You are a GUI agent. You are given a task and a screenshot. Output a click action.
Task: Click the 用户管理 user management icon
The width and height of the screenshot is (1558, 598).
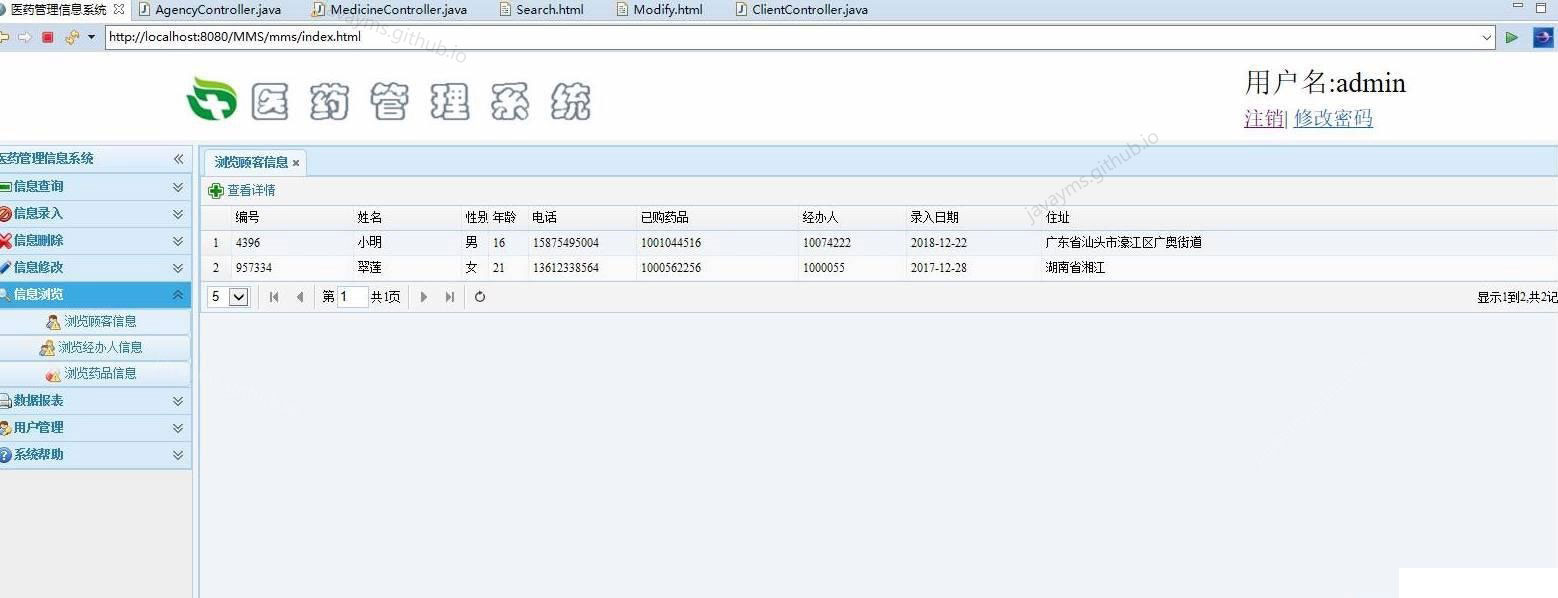pos(10,427)
